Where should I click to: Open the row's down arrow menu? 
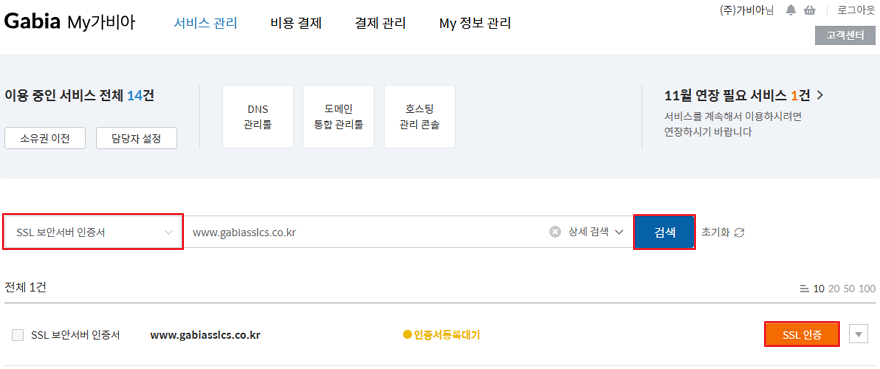point(858,335)
